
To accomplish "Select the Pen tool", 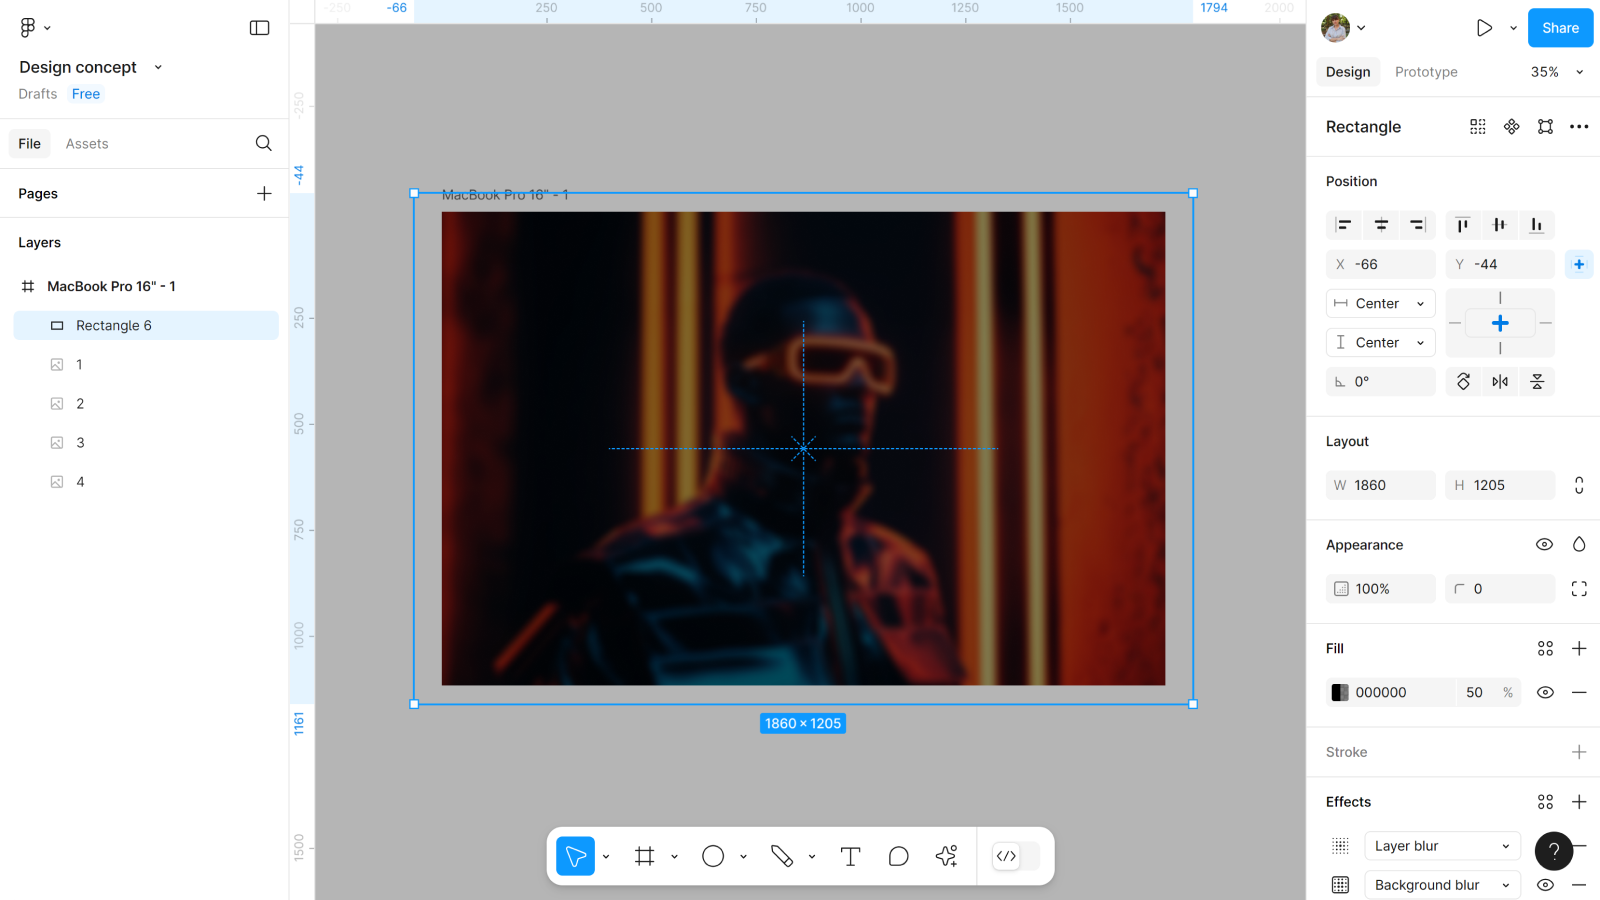I will coord(781,856).
